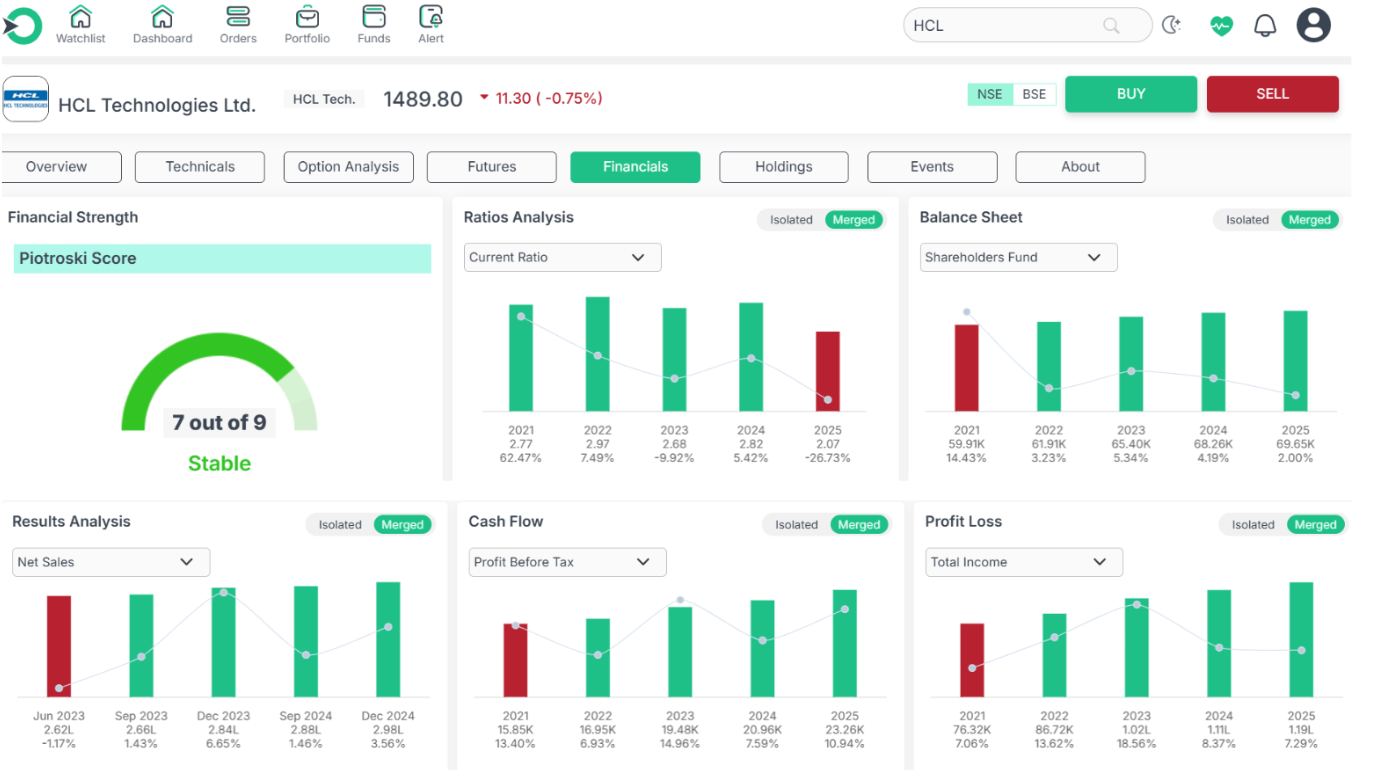Click the 2025 Total Income value 1.19L
Screen dimensions: 1385x777
pyautogui.click(x=1301, y=730)
